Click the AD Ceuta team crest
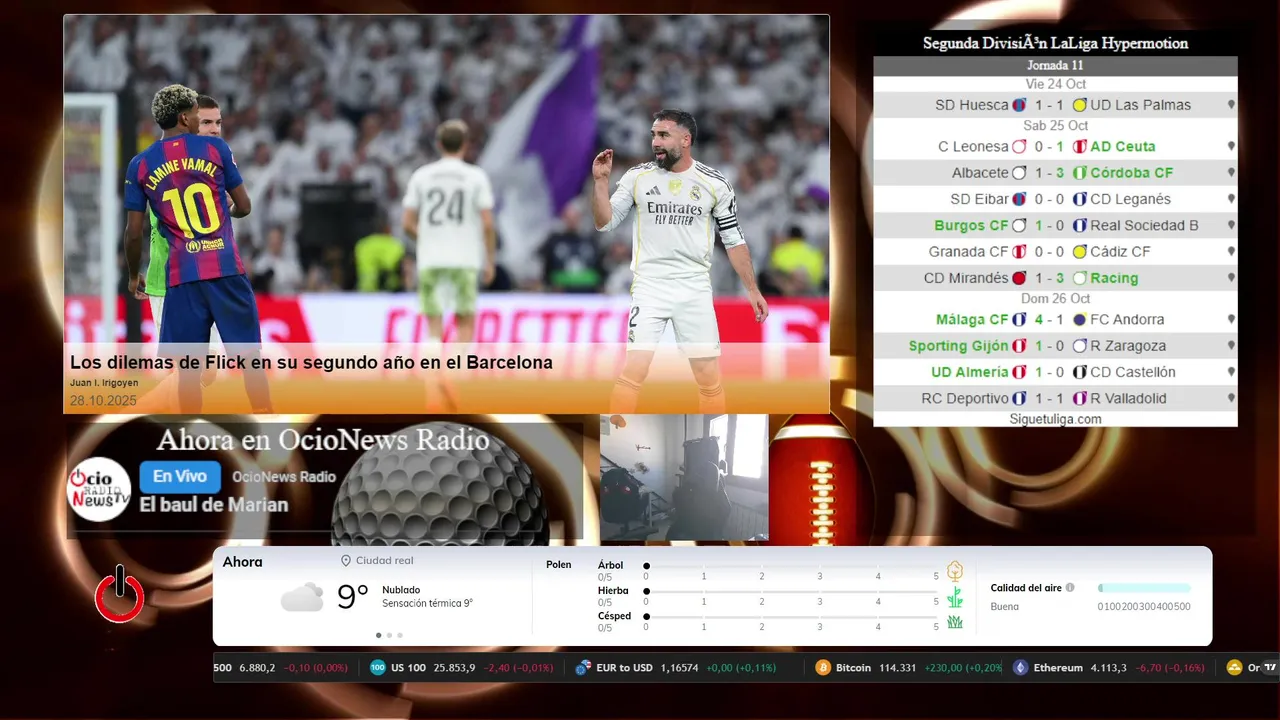This screenshot has width=1280, height=720. (x=1079, y=147)
